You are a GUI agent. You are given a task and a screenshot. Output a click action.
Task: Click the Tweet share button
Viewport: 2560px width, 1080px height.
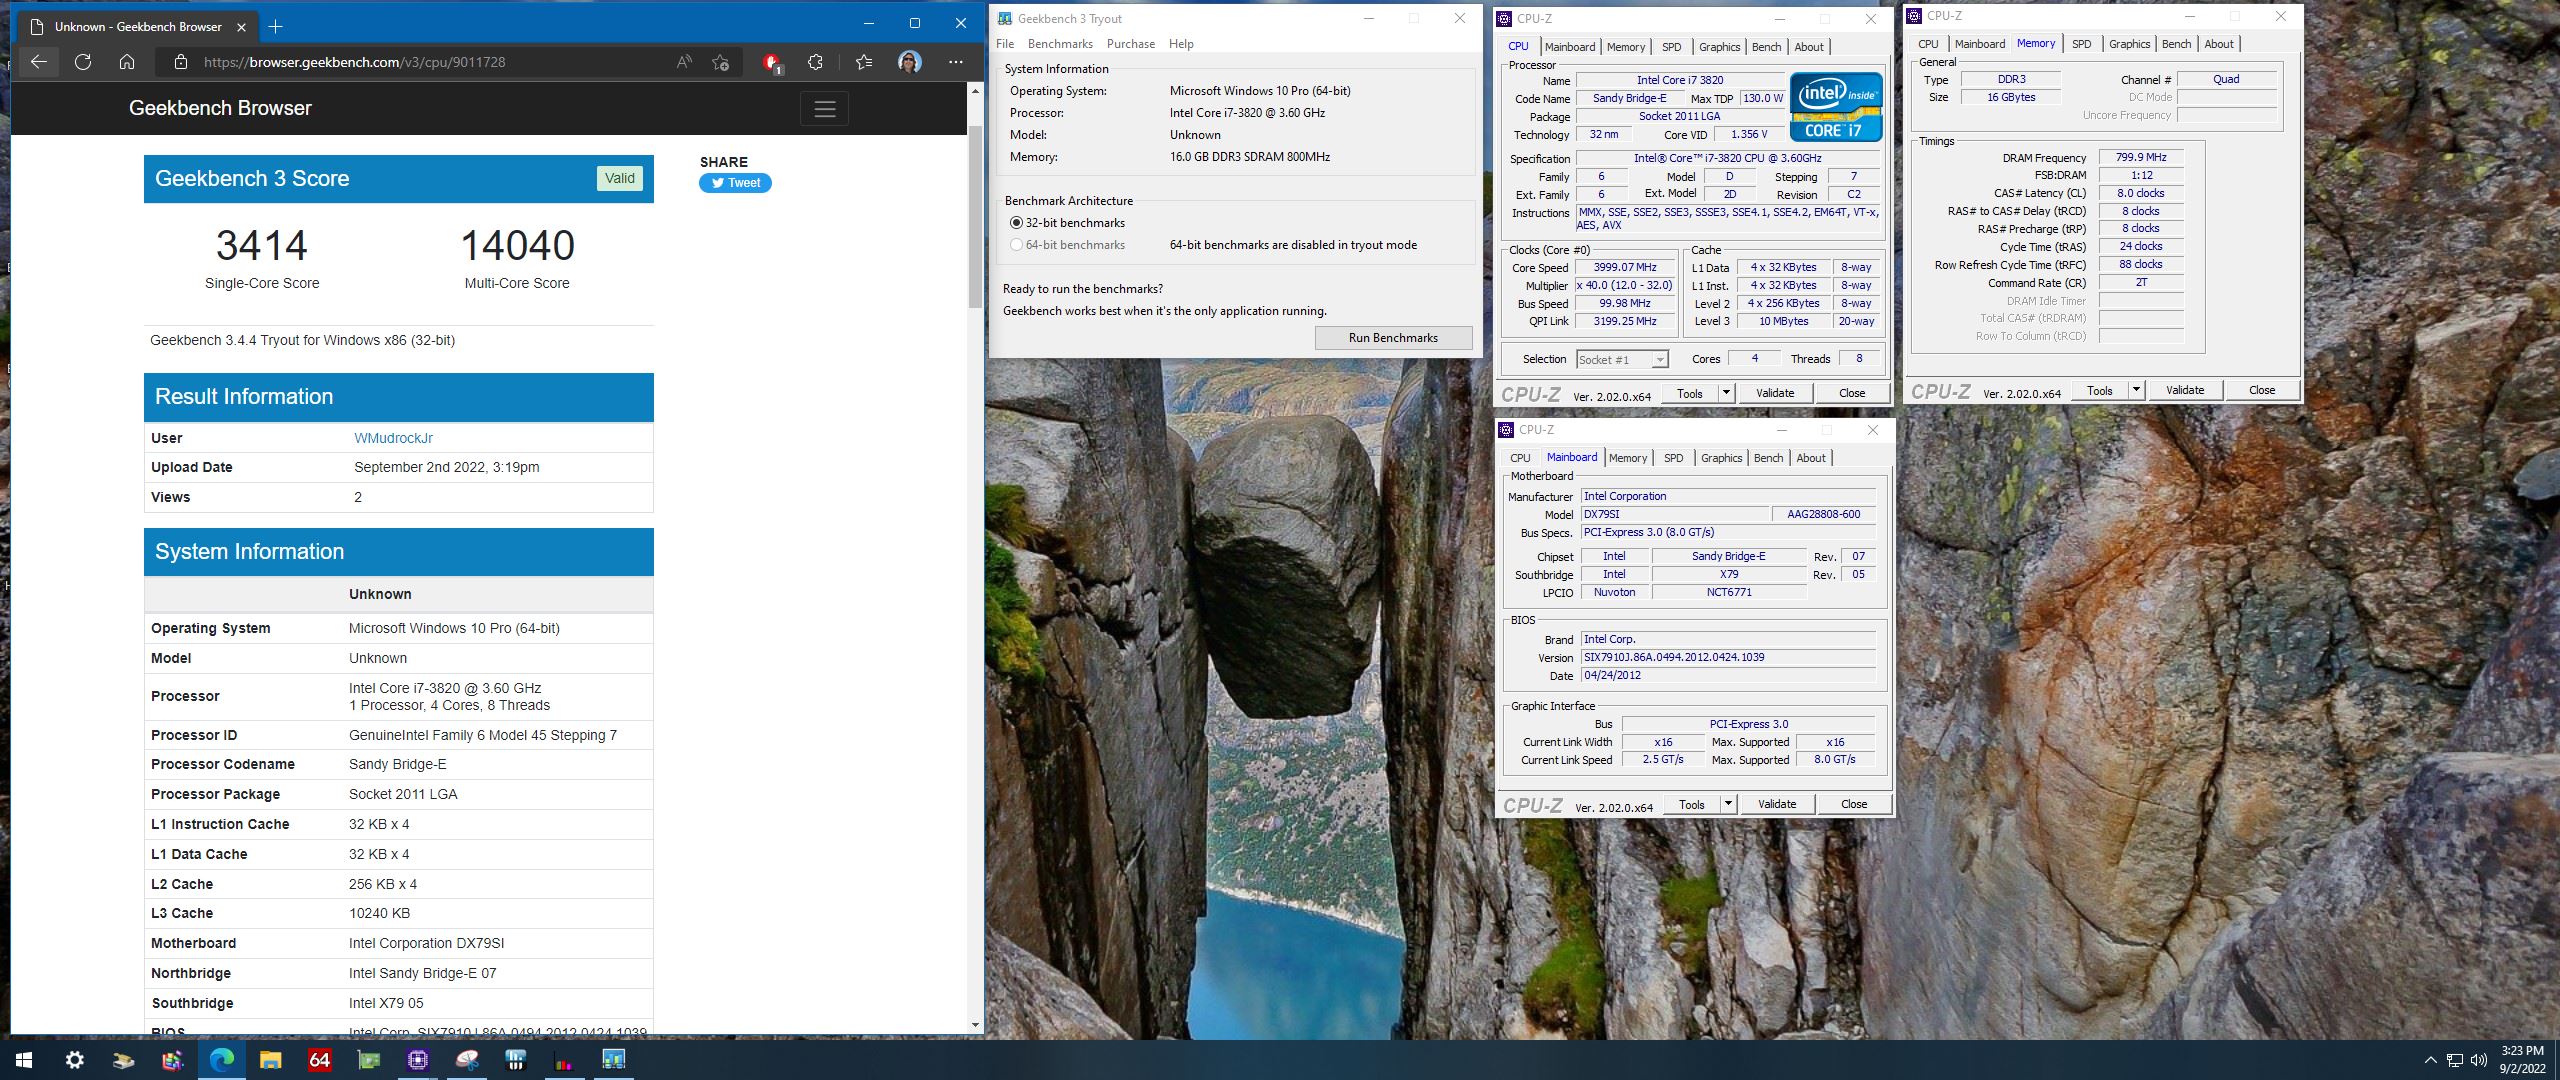(x=735, y=183)
